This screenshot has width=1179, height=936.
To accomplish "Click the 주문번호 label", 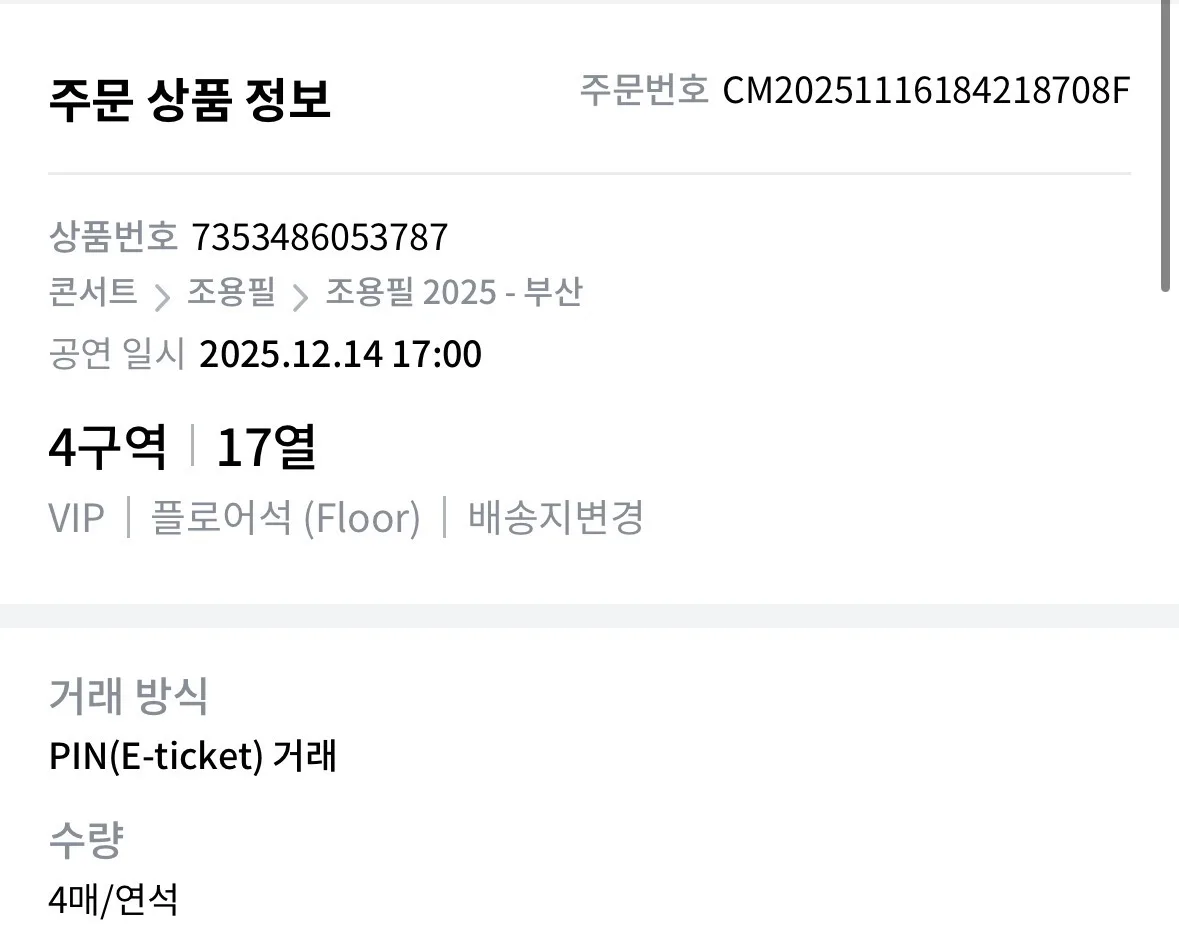I will 644,91.
